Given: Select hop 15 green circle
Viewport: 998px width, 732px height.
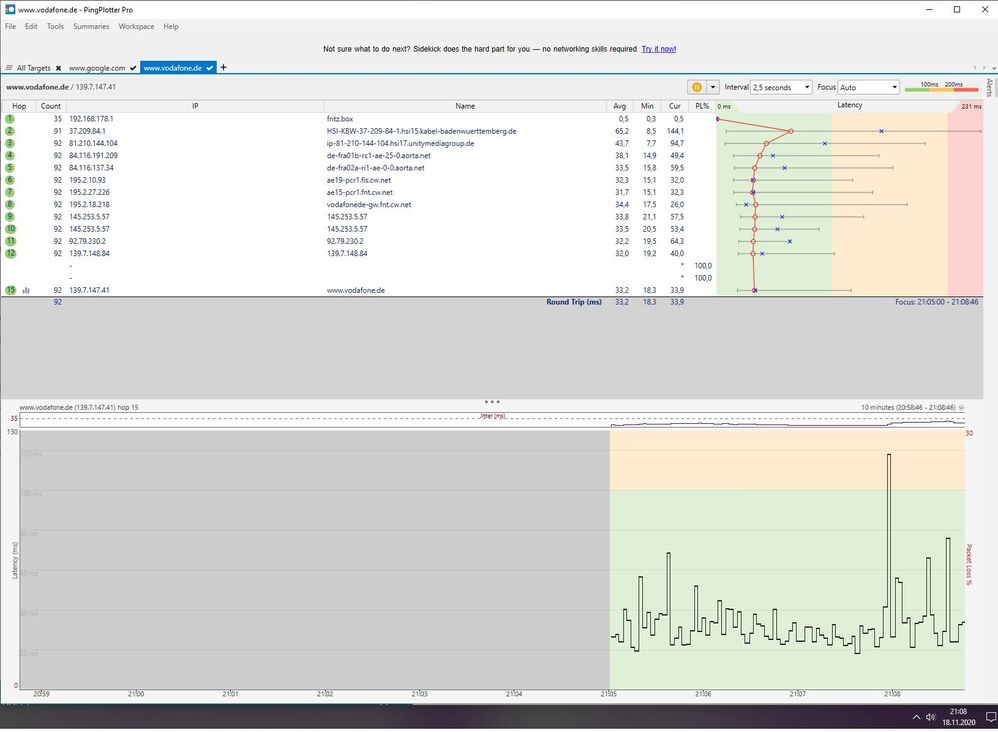Looking at the screenshot, I should pyautogui.click(x=10, y=290).
